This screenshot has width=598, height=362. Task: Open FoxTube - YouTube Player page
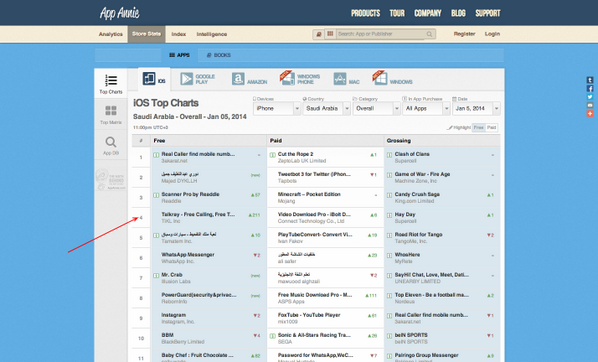(309, 315)
